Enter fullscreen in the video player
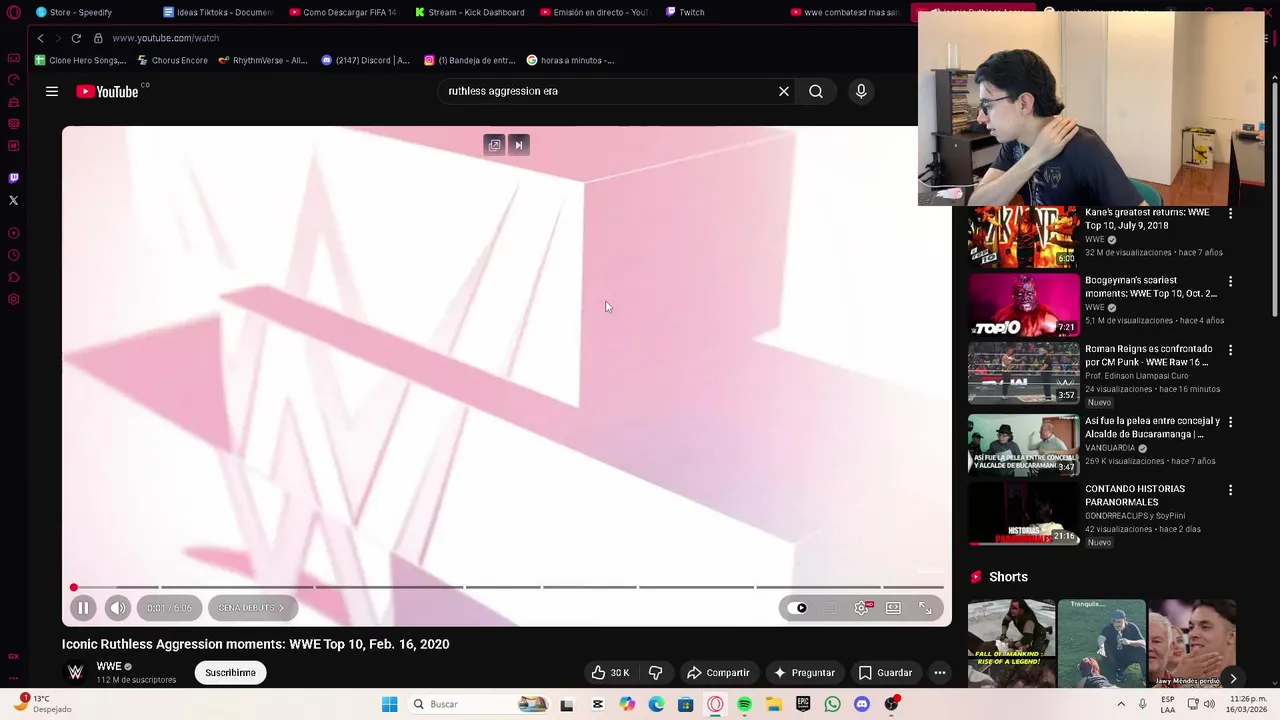Viewport: 1280px width, 720px height. pyautogui.click(x=925, y=608)
